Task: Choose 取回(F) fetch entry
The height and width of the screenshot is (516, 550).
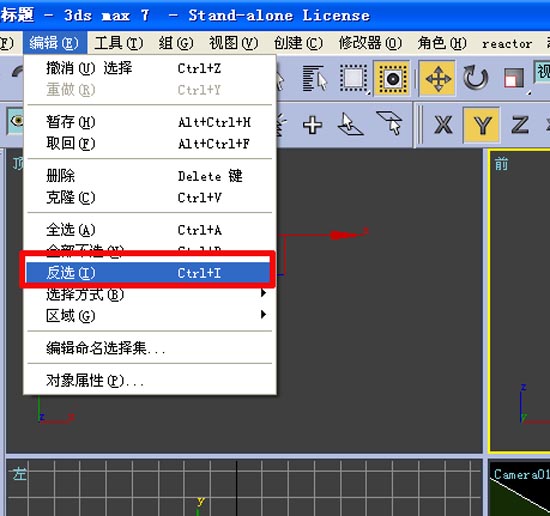Action: 150,143
